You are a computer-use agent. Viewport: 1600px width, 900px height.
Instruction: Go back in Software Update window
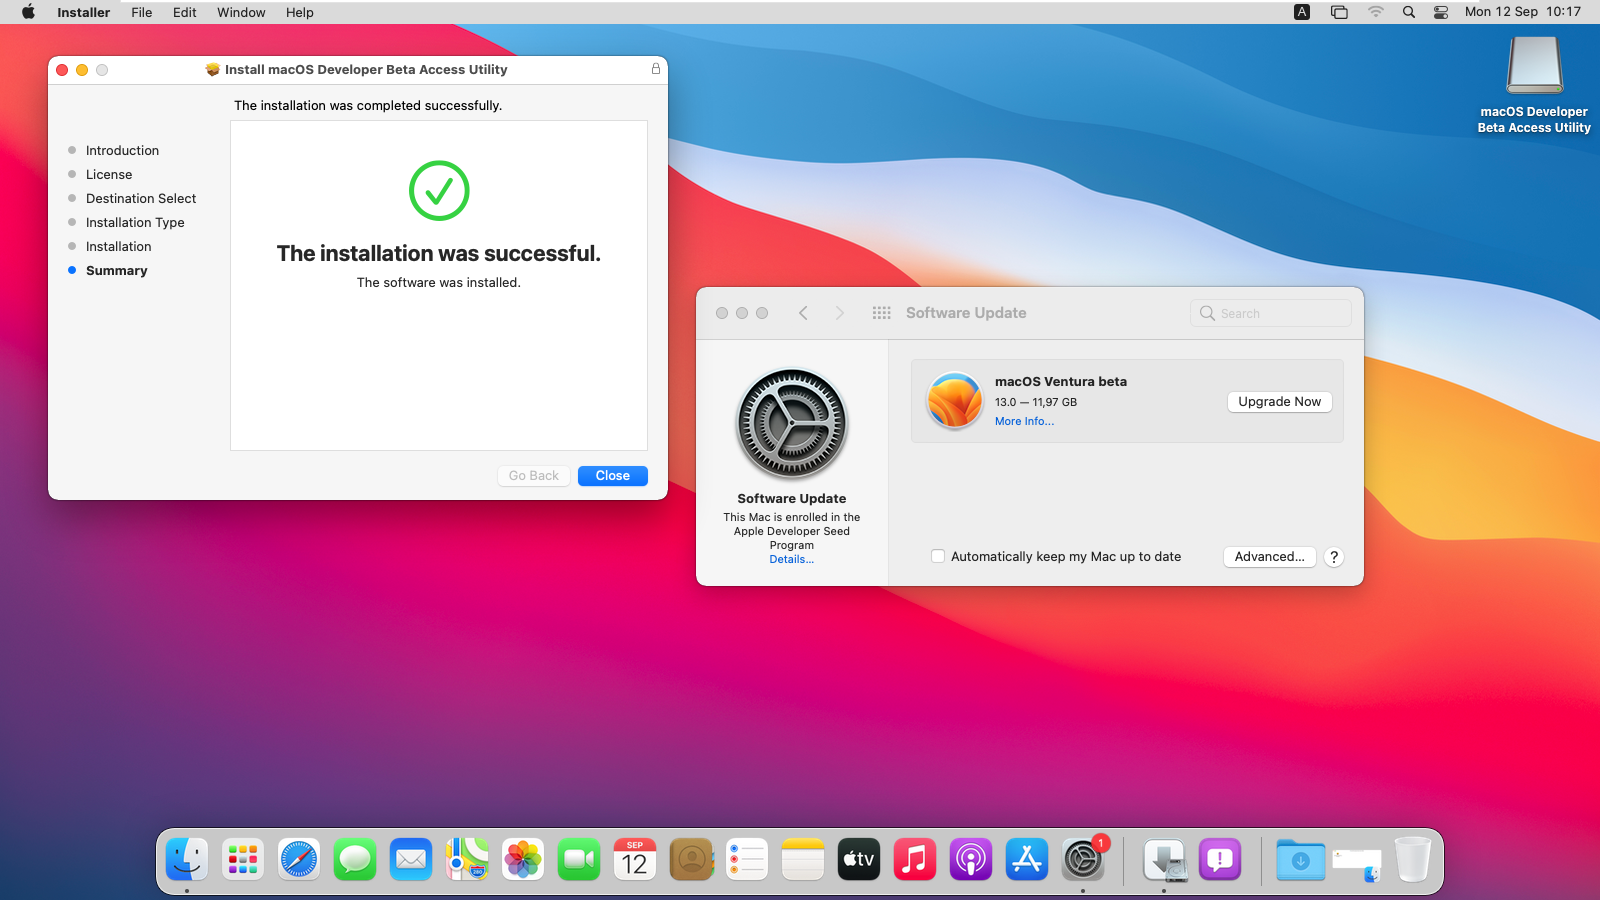coord(803,313)
